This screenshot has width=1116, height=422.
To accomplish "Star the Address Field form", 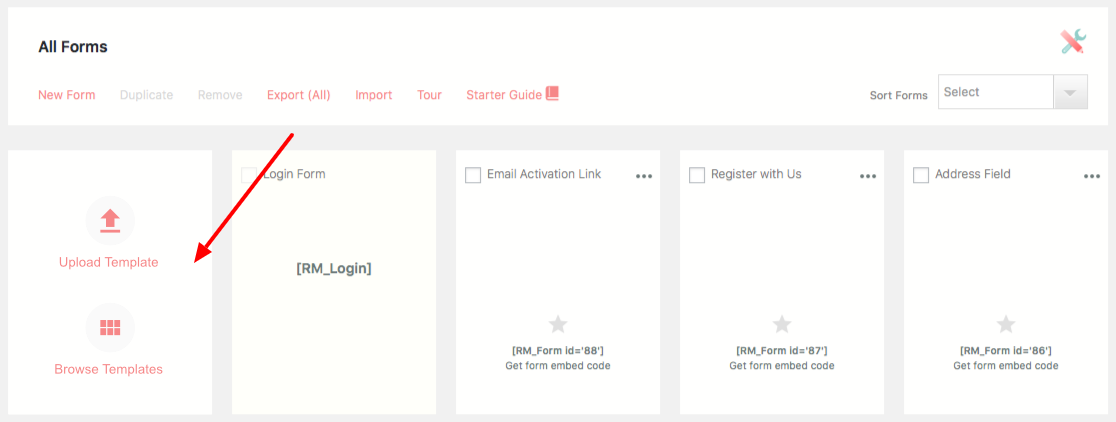I will pos(1006,324).
